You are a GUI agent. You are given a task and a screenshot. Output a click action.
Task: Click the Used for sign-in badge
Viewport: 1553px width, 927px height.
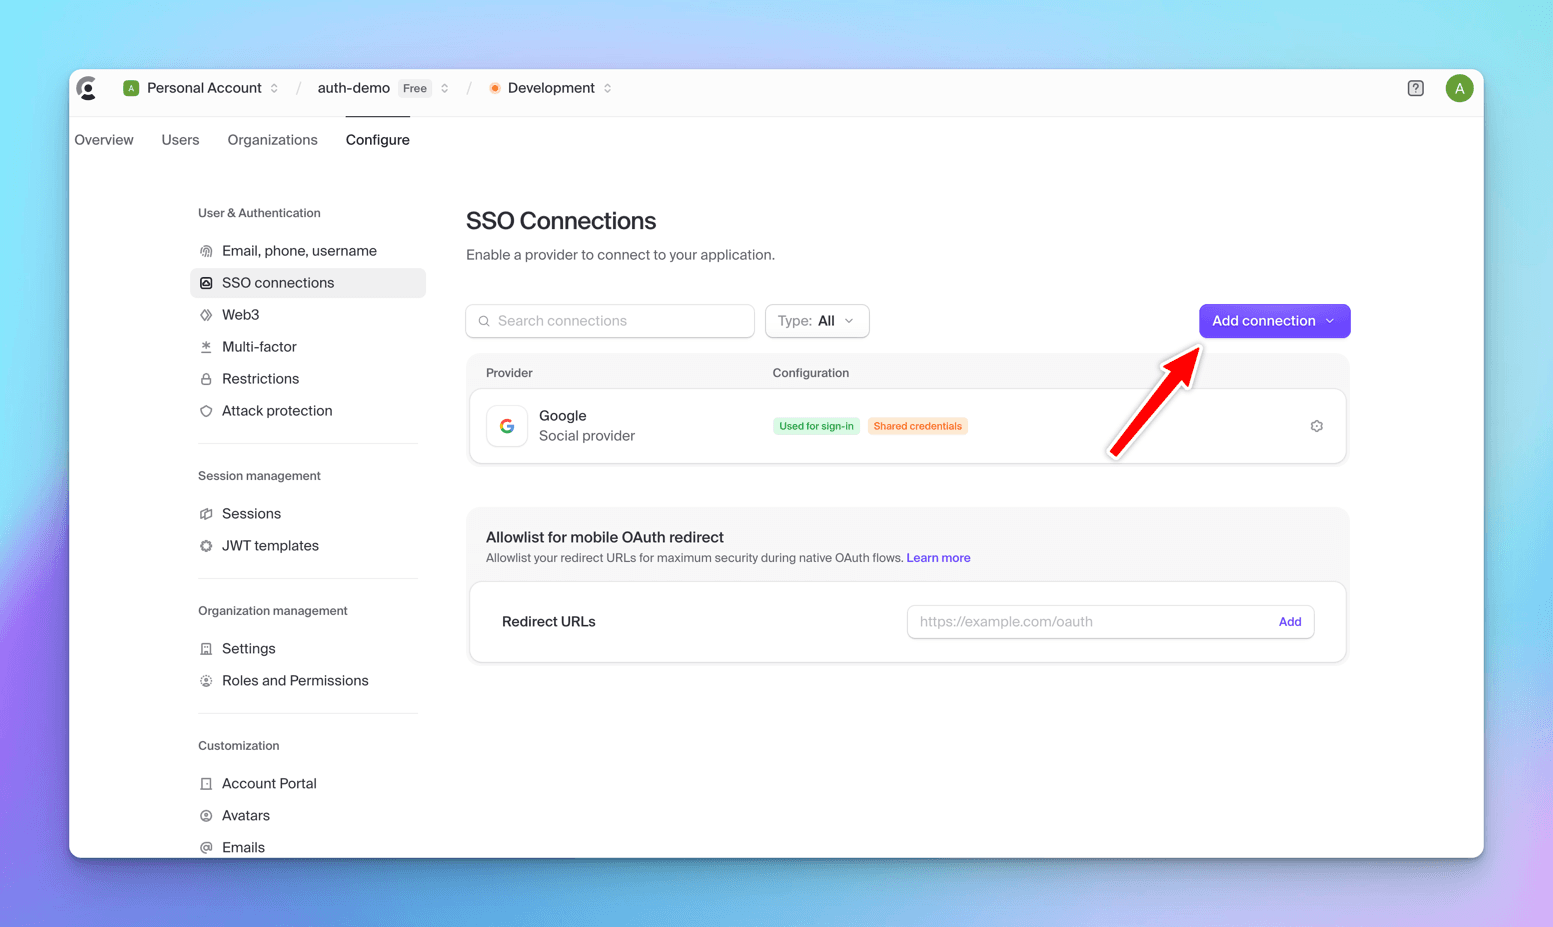[x=816, y=426]
